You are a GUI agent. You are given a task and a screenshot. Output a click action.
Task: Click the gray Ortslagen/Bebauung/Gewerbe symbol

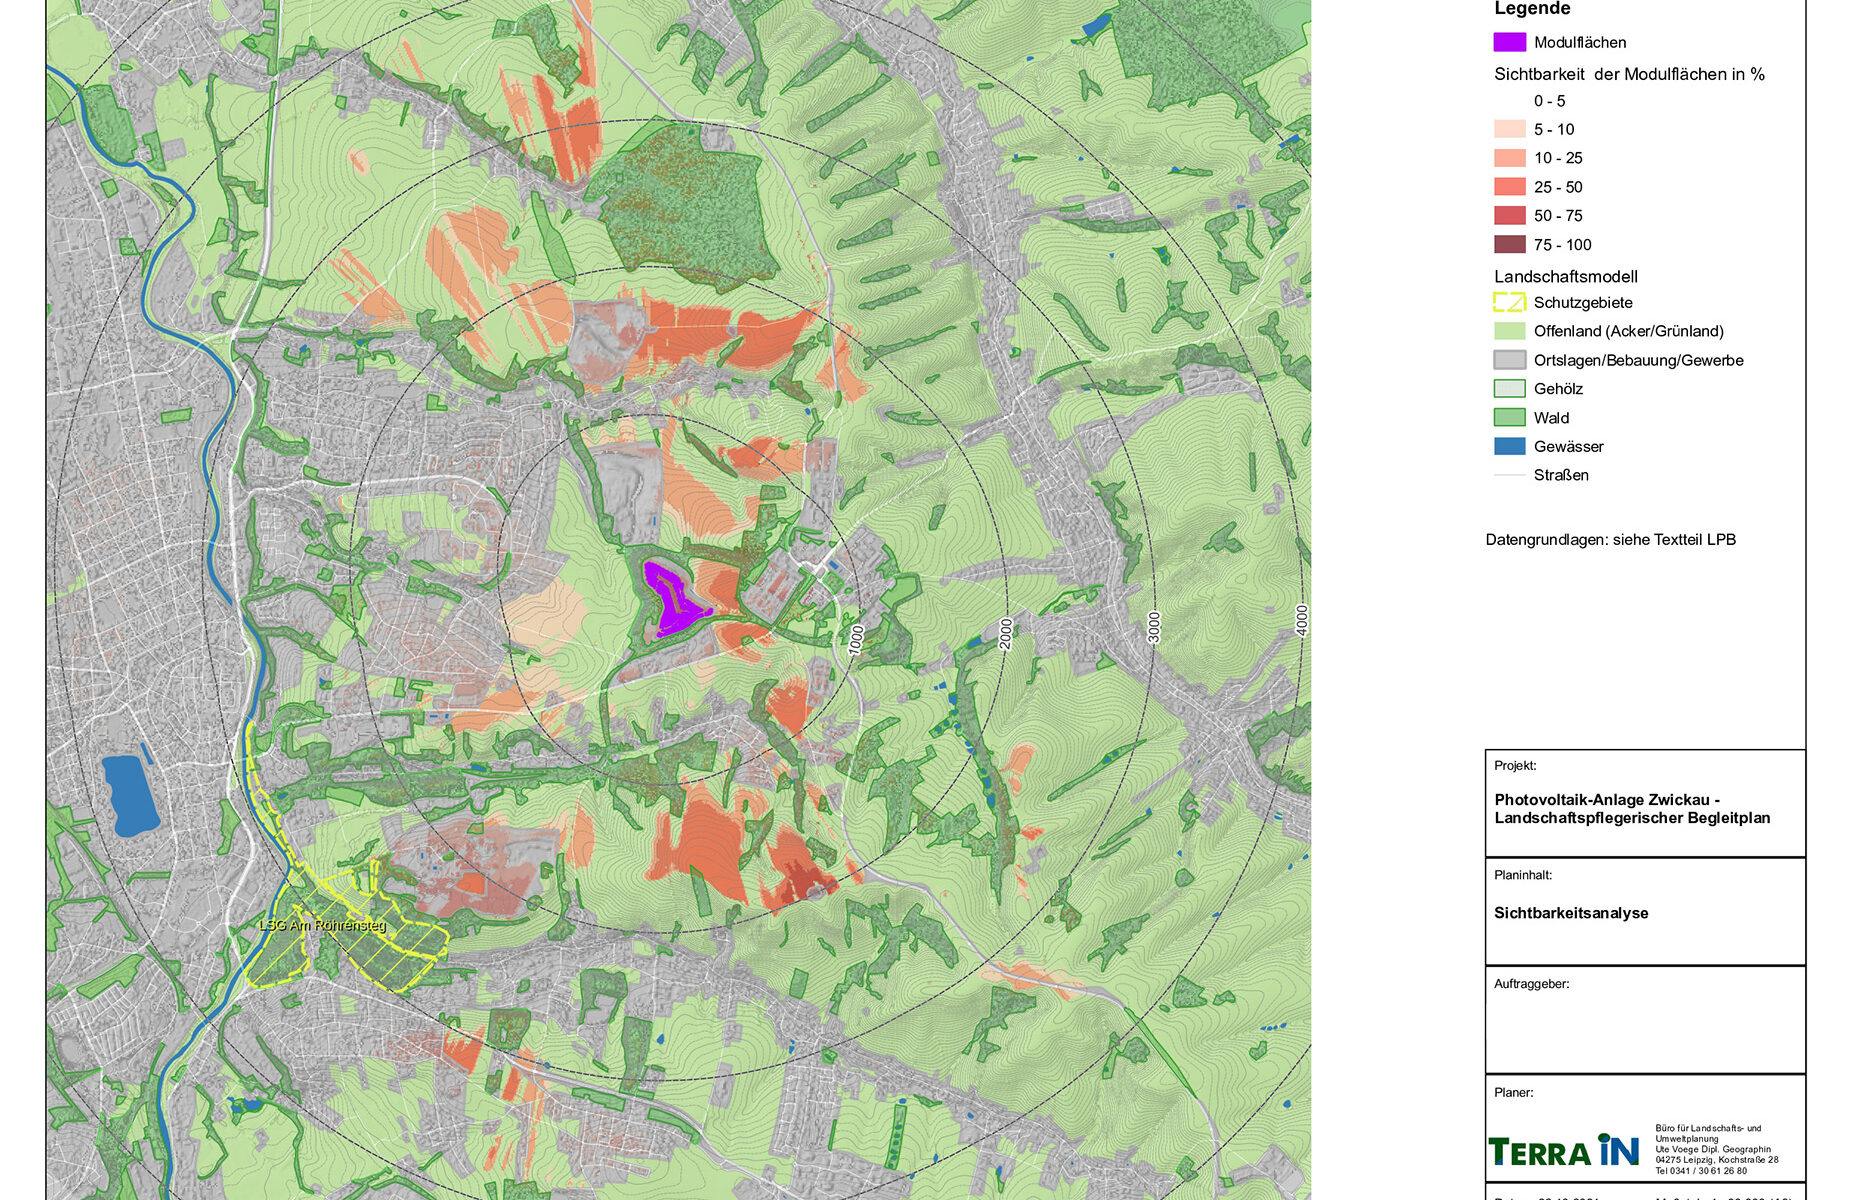(x=1509, y=360)
